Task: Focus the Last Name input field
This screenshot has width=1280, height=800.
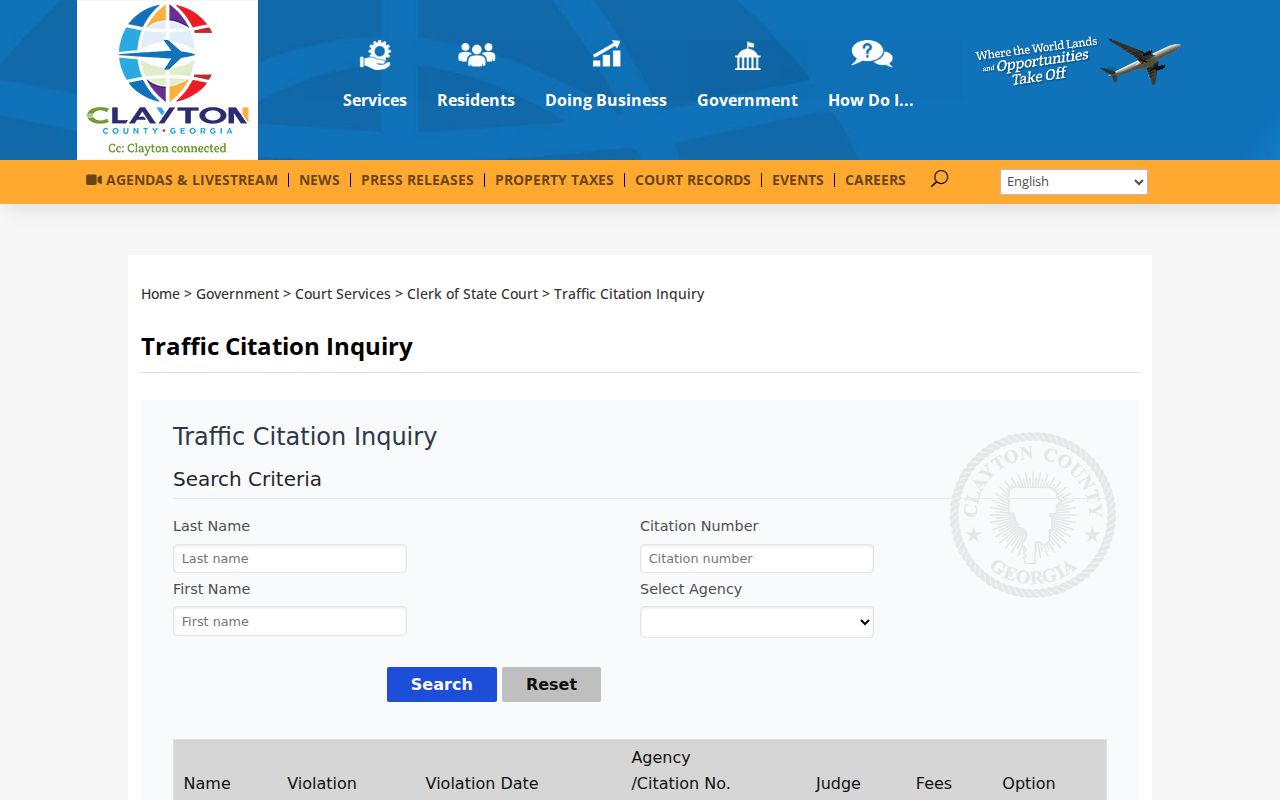Action: click(290, 558)
